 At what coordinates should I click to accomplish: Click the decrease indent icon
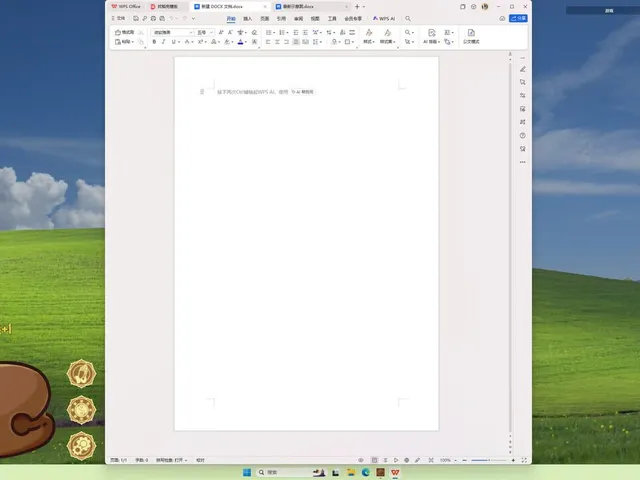pos(296,32)
